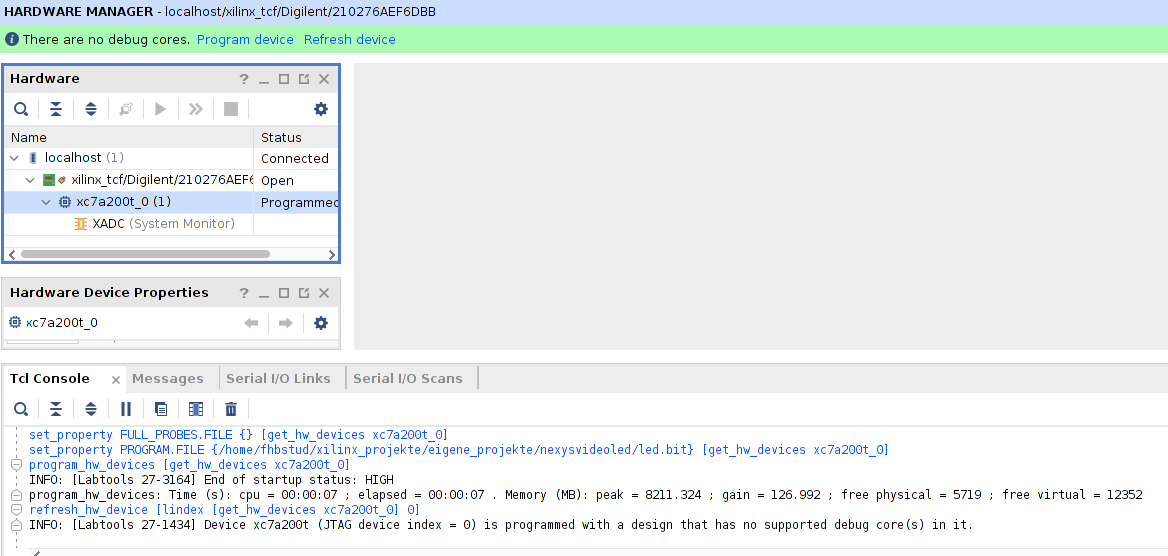Click the Program device link
This screenshot has width=1168, height=556.
point(245,40)
